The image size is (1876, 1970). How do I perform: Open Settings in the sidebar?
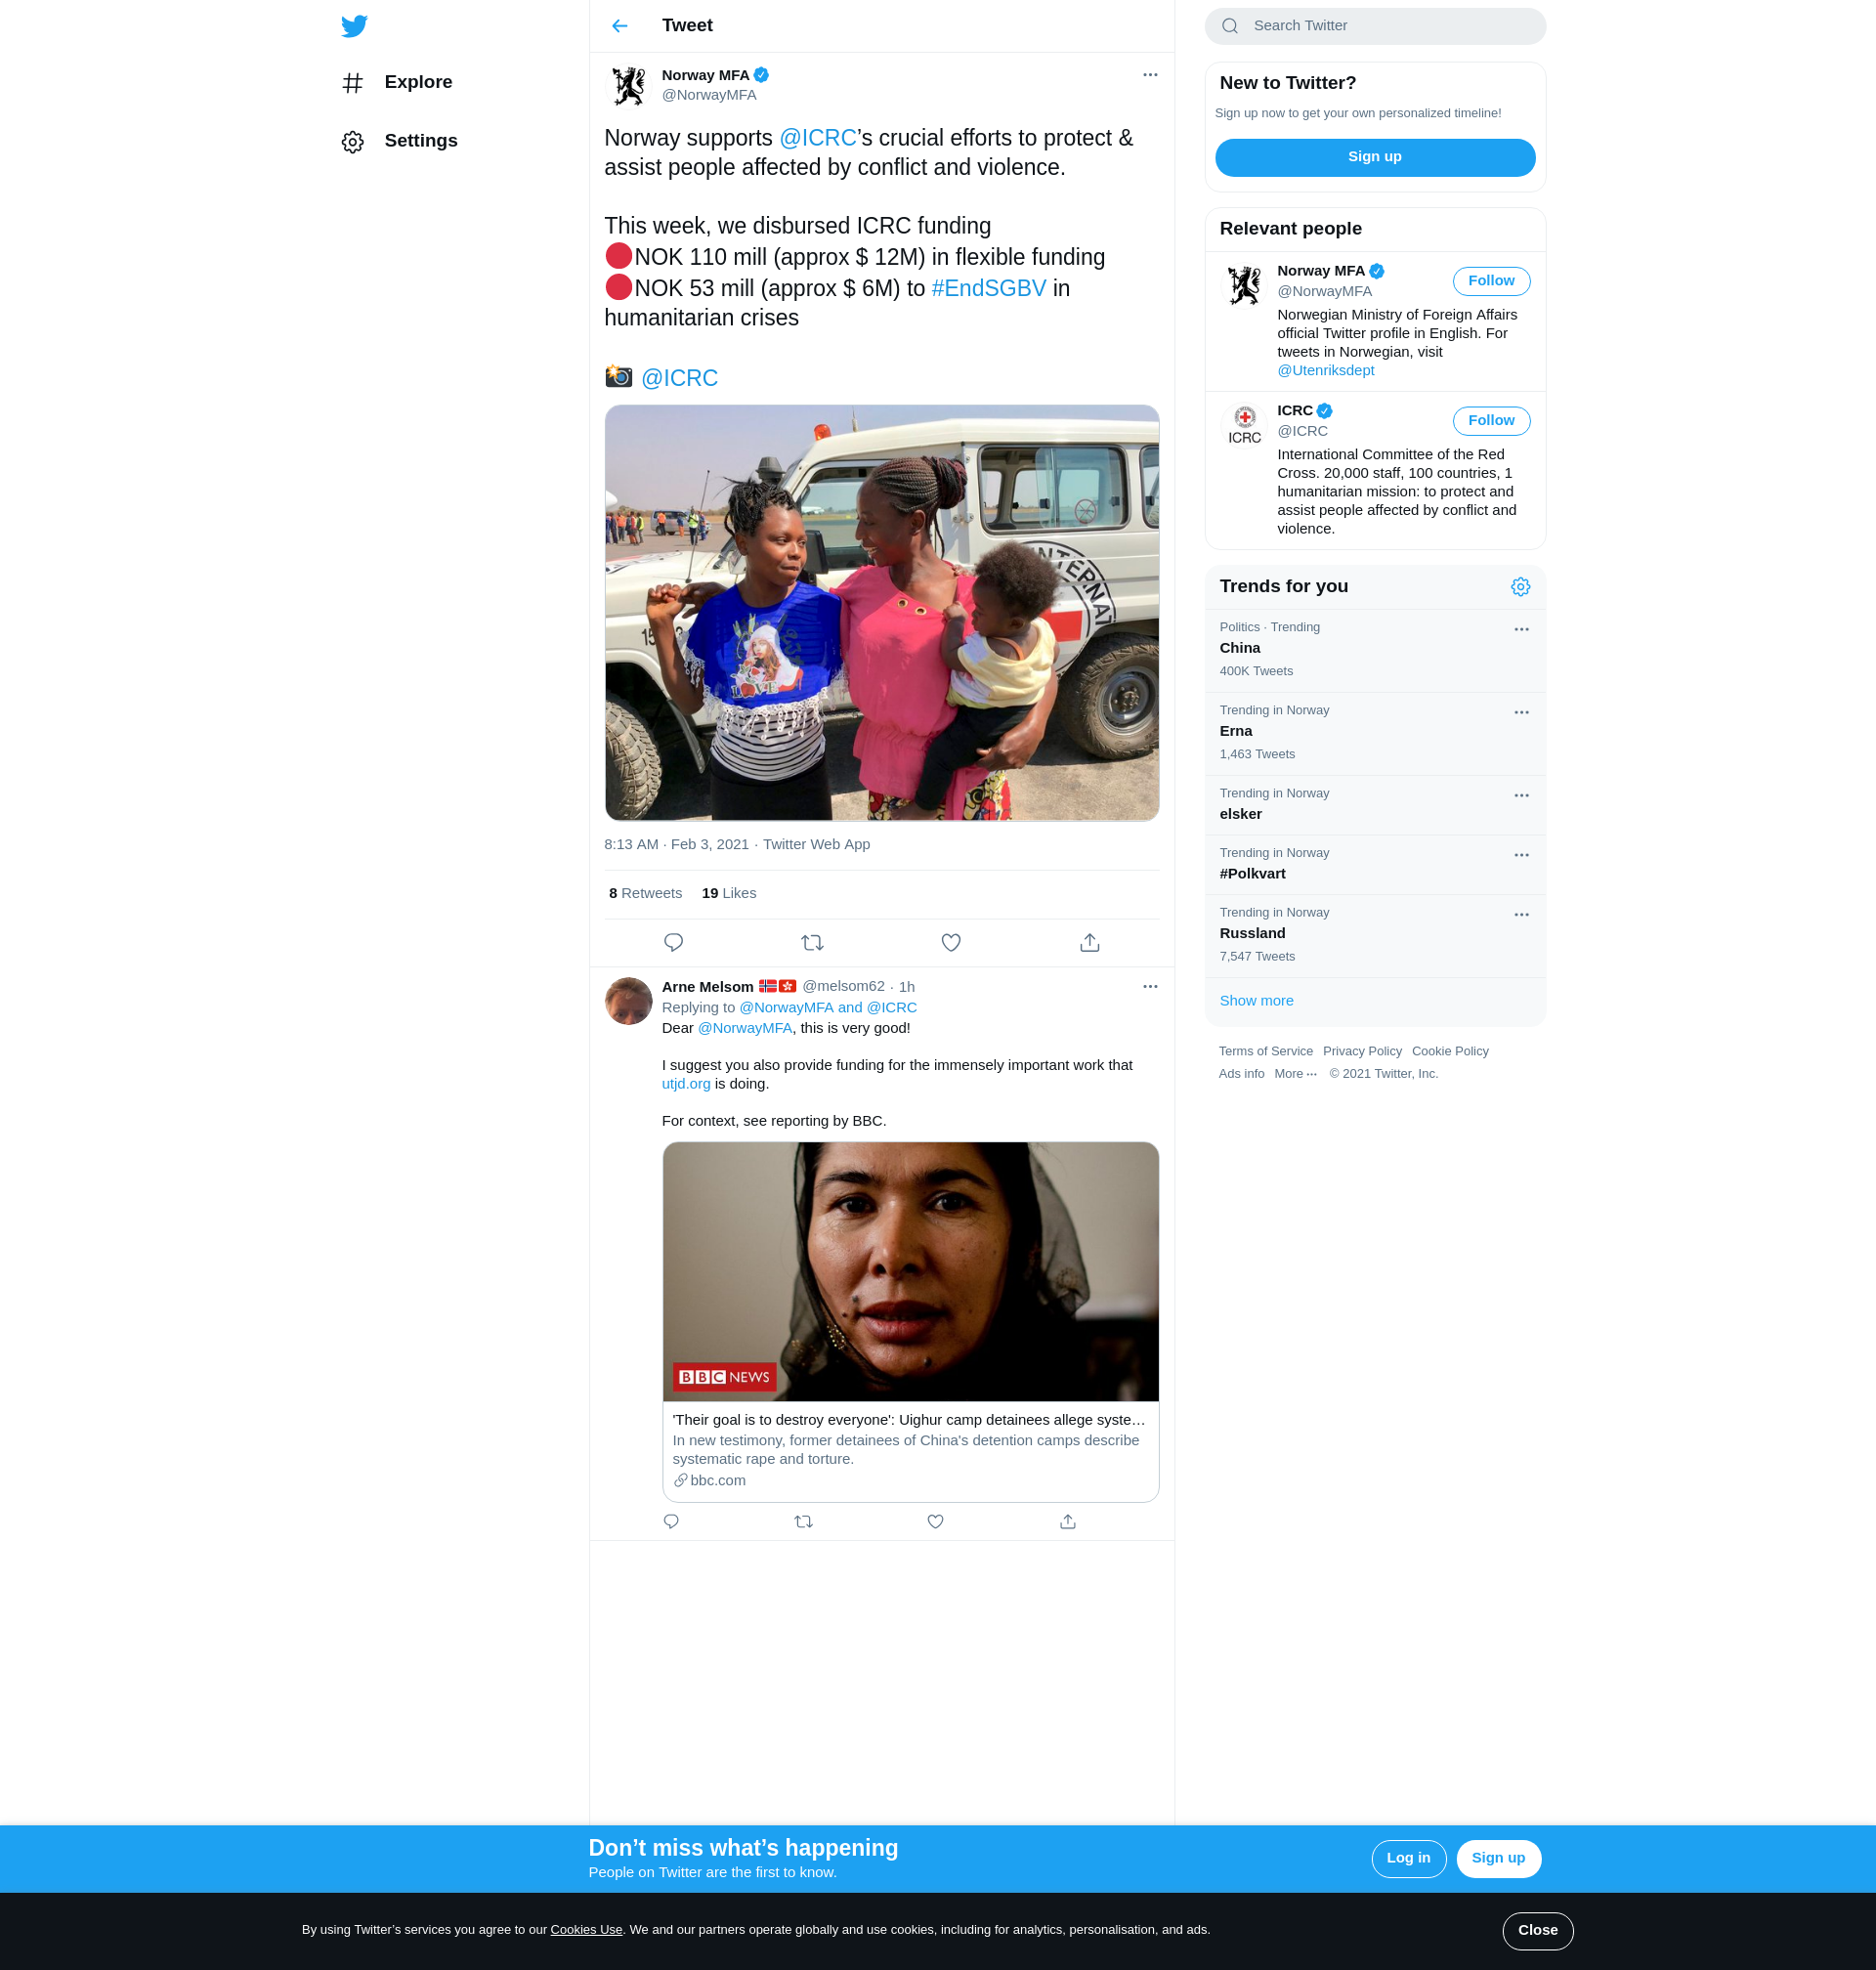pyautogui.click(x=420, y=141)
